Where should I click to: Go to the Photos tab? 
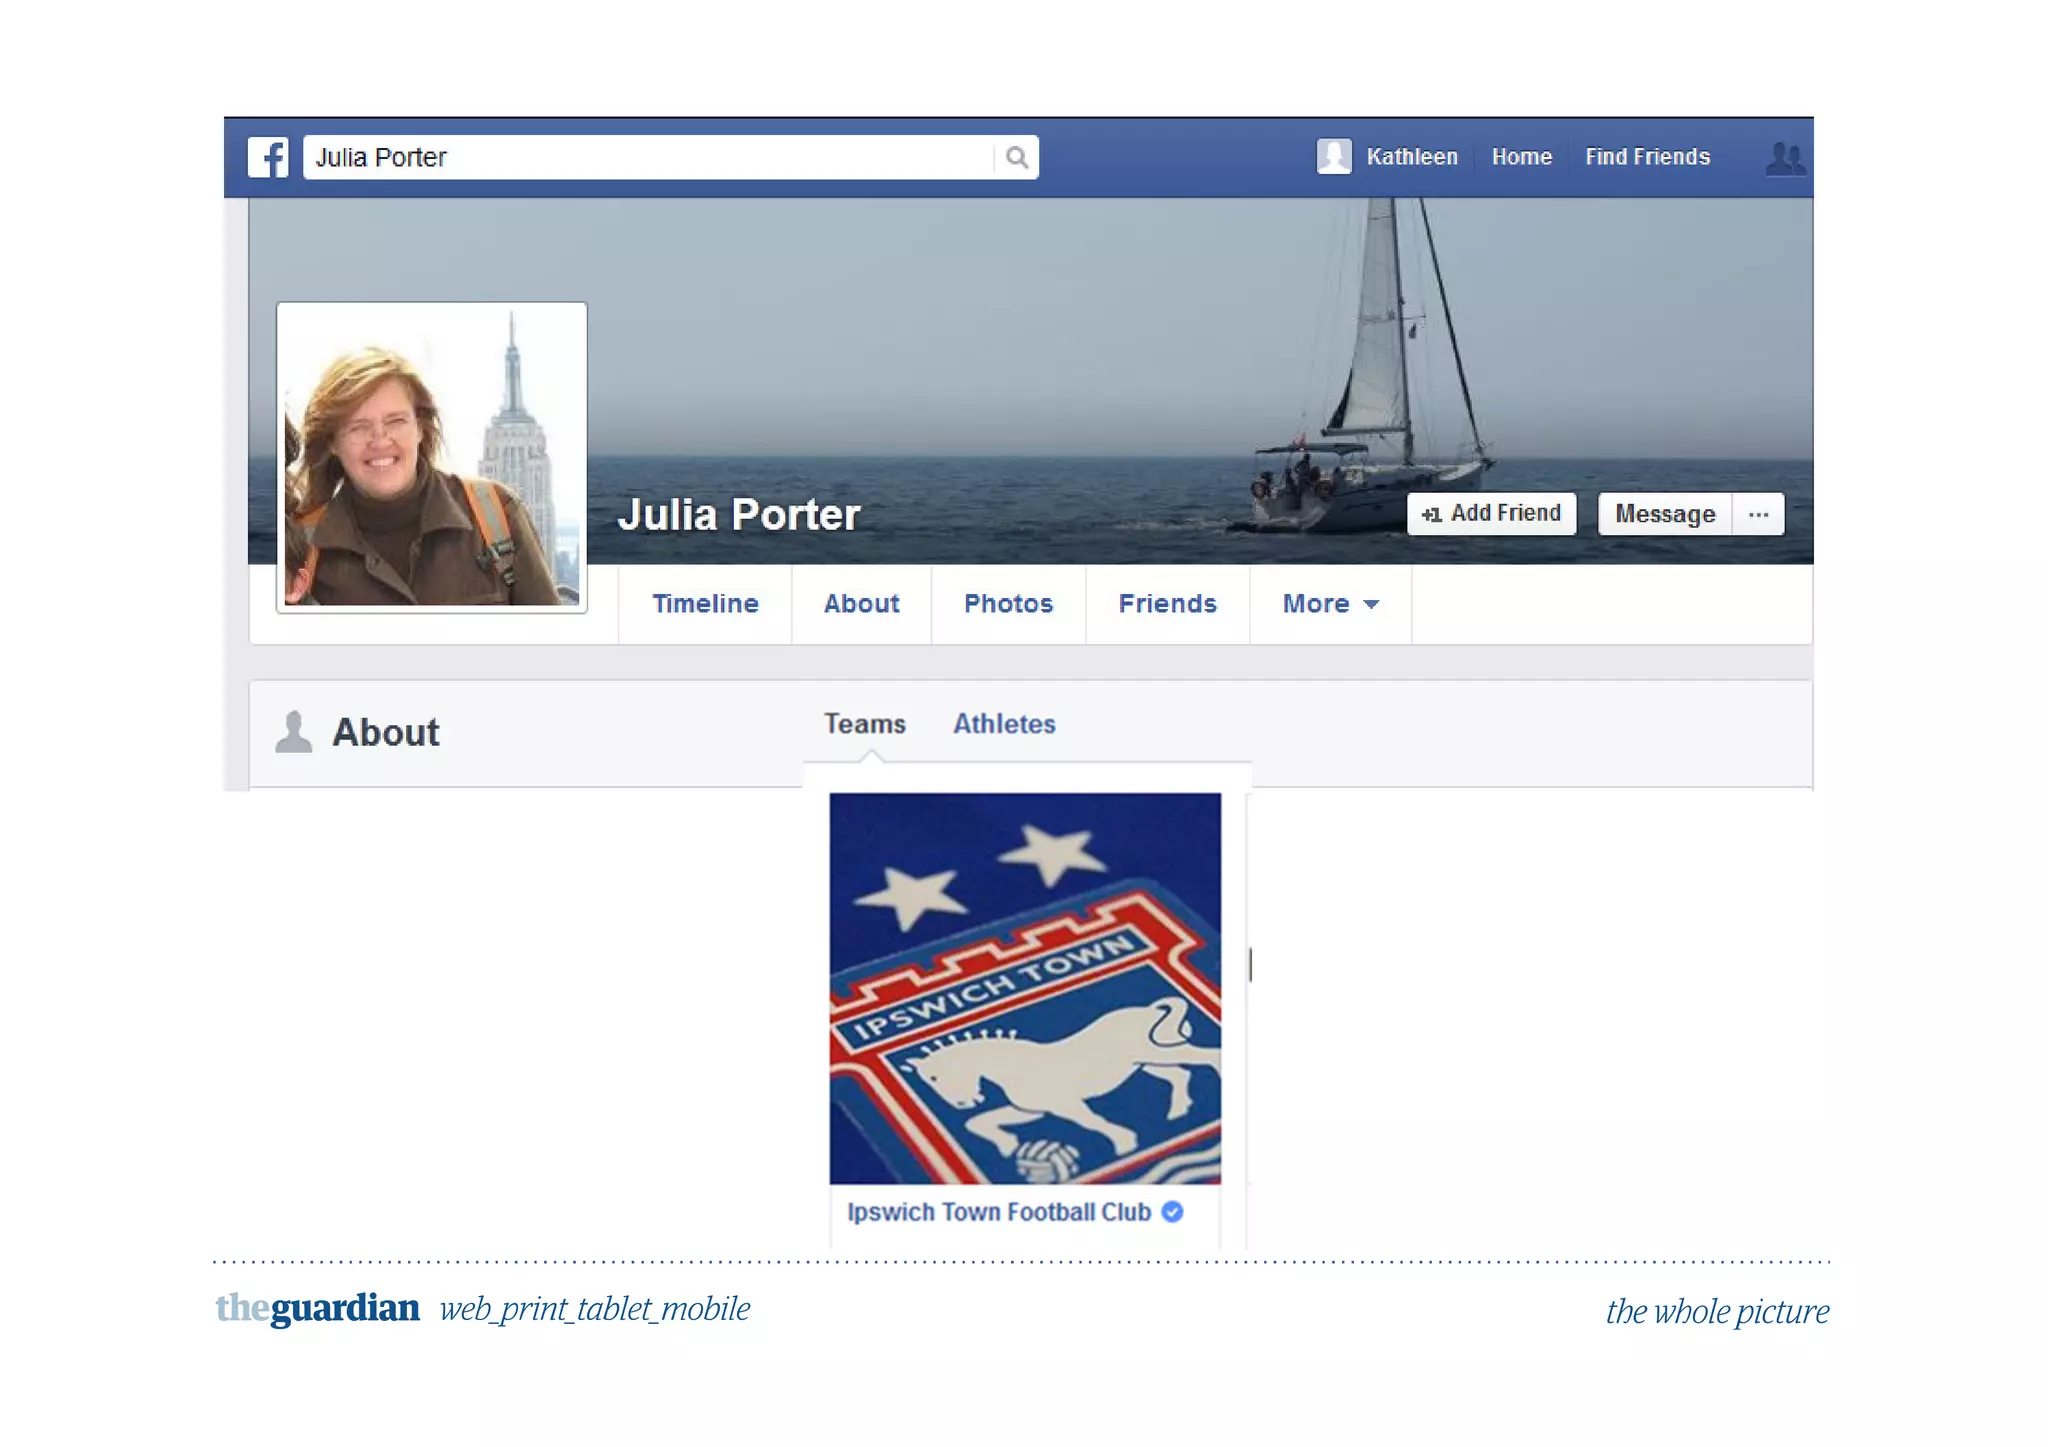click(1008, 604)
